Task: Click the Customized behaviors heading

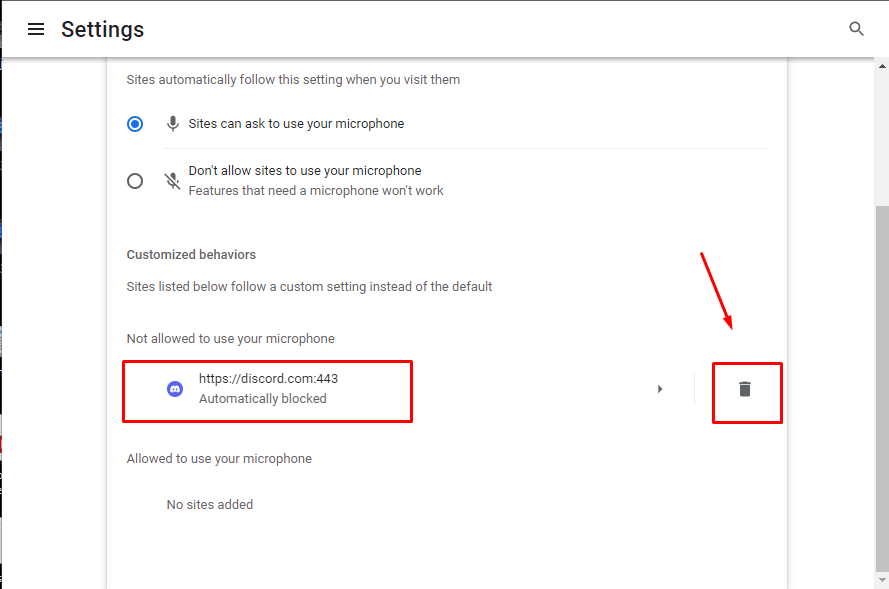Action: (191, 255)
